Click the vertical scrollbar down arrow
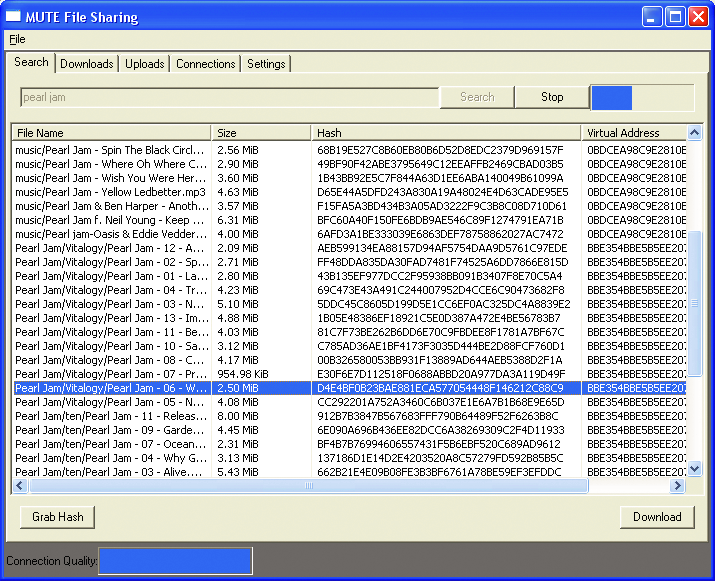This screenshot has height=581, width=715. 694,468
